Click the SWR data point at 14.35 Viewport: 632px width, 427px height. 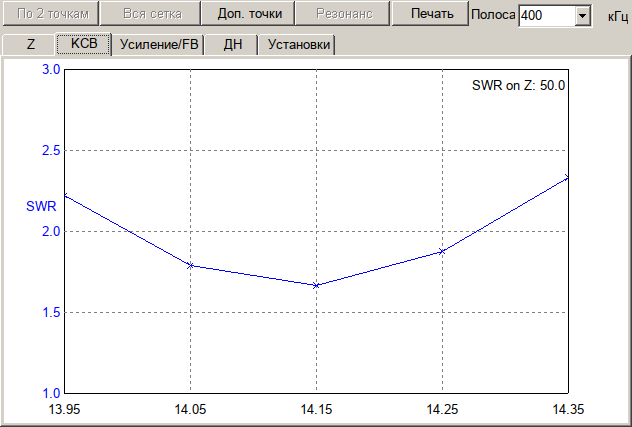567,178
